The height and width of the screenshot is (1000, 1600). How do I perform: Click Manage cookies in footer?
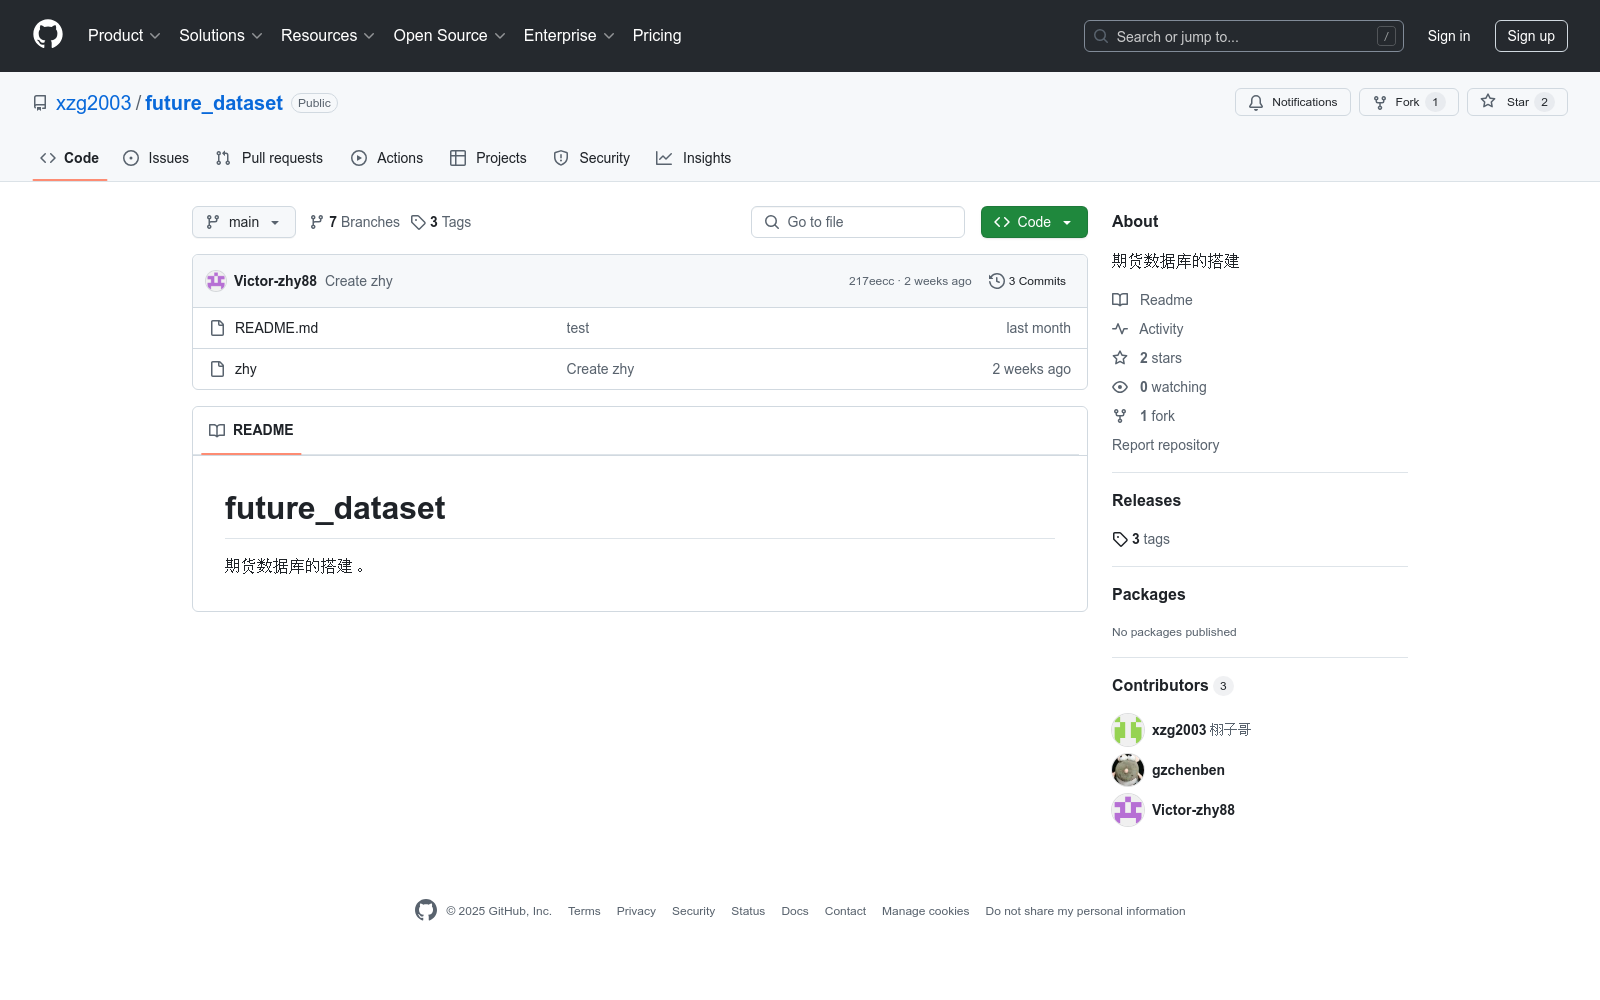click(925, 911)
